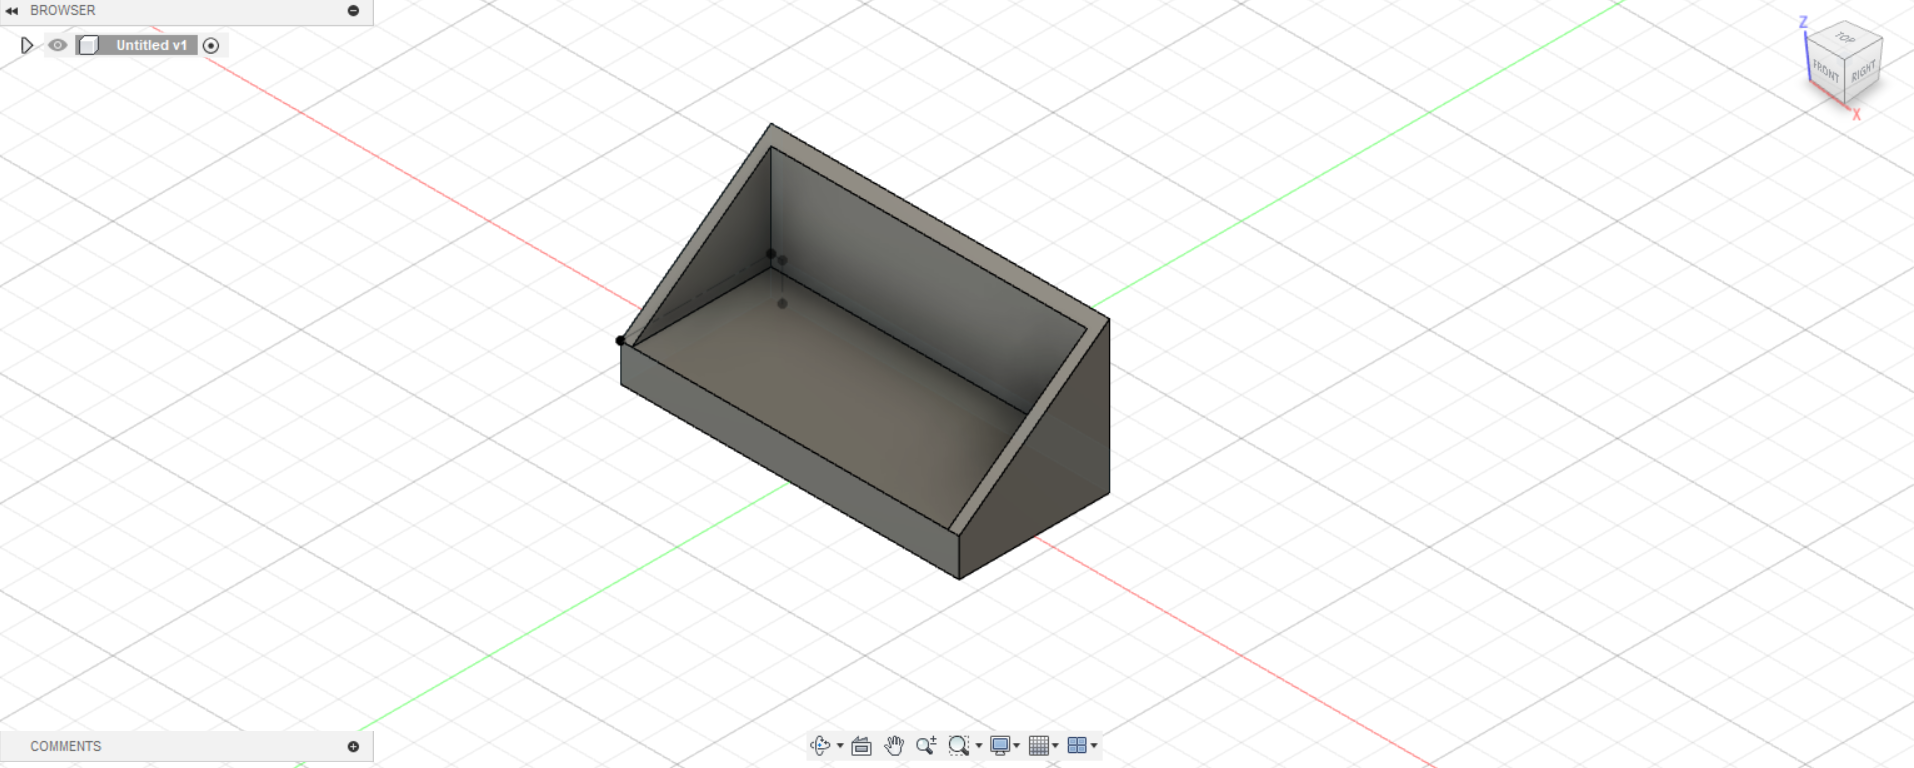Viewport: 1914px width, 768px height.
Task: Select the Orbit tool
Action: (x=820, y=745)
